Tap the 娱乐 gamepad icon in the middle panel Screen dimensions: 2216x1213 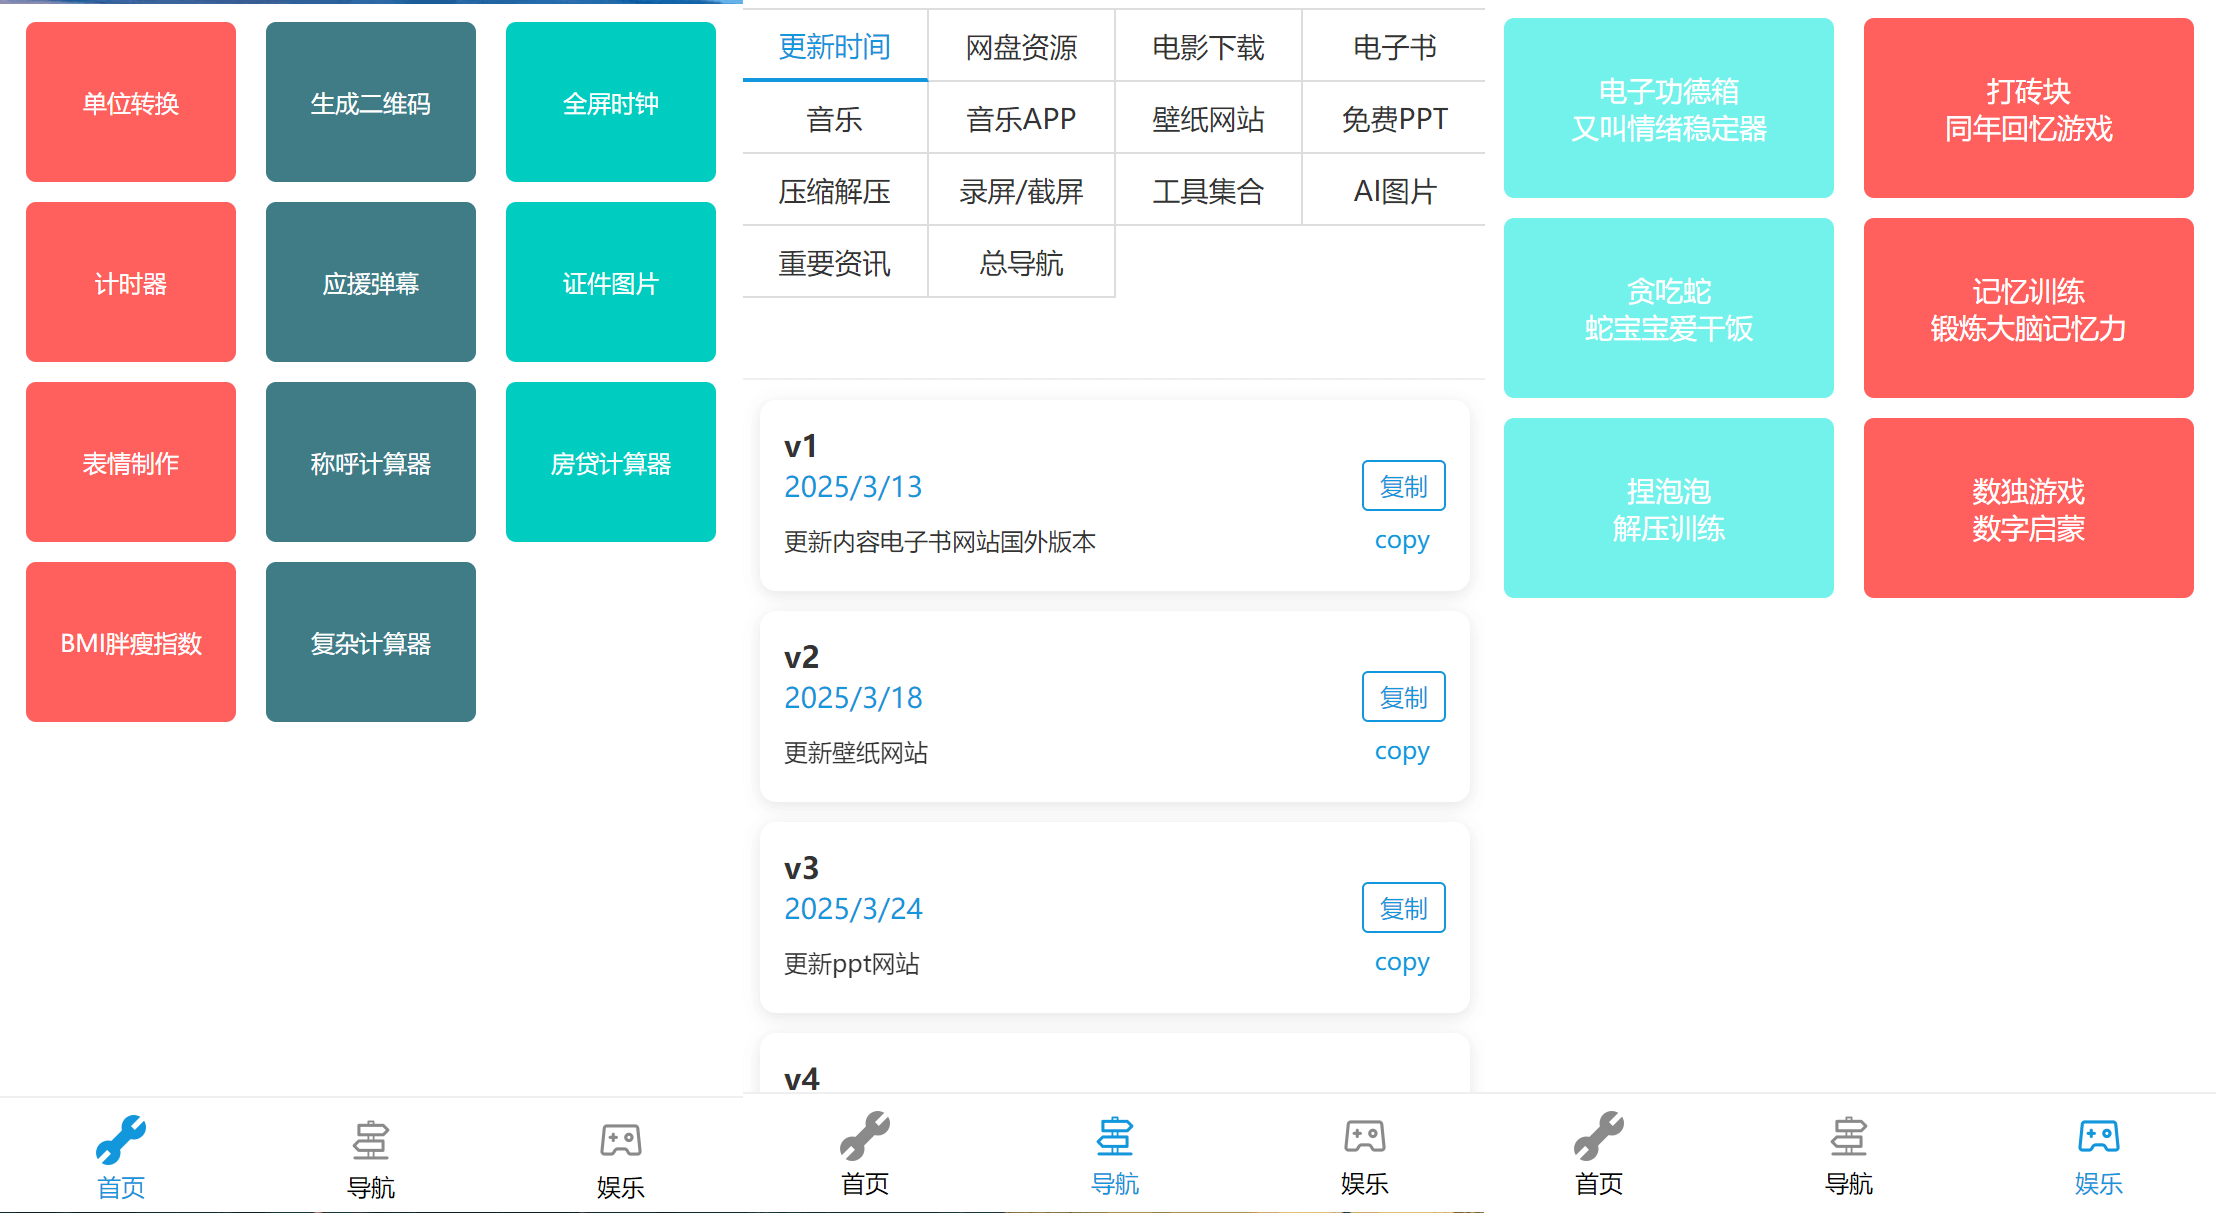tap(1364, 1137)
